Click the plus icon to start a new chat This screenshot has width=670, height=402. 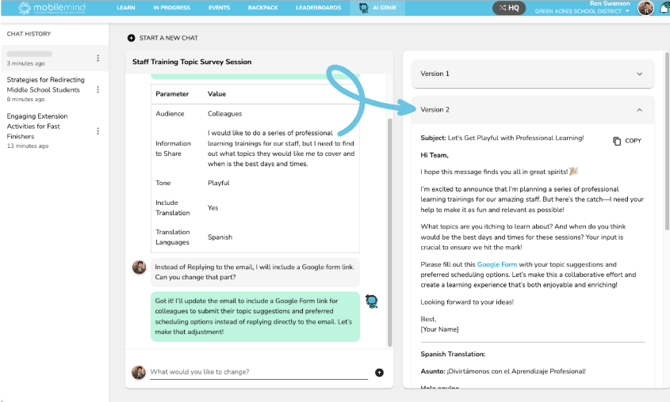coord(131,38)
